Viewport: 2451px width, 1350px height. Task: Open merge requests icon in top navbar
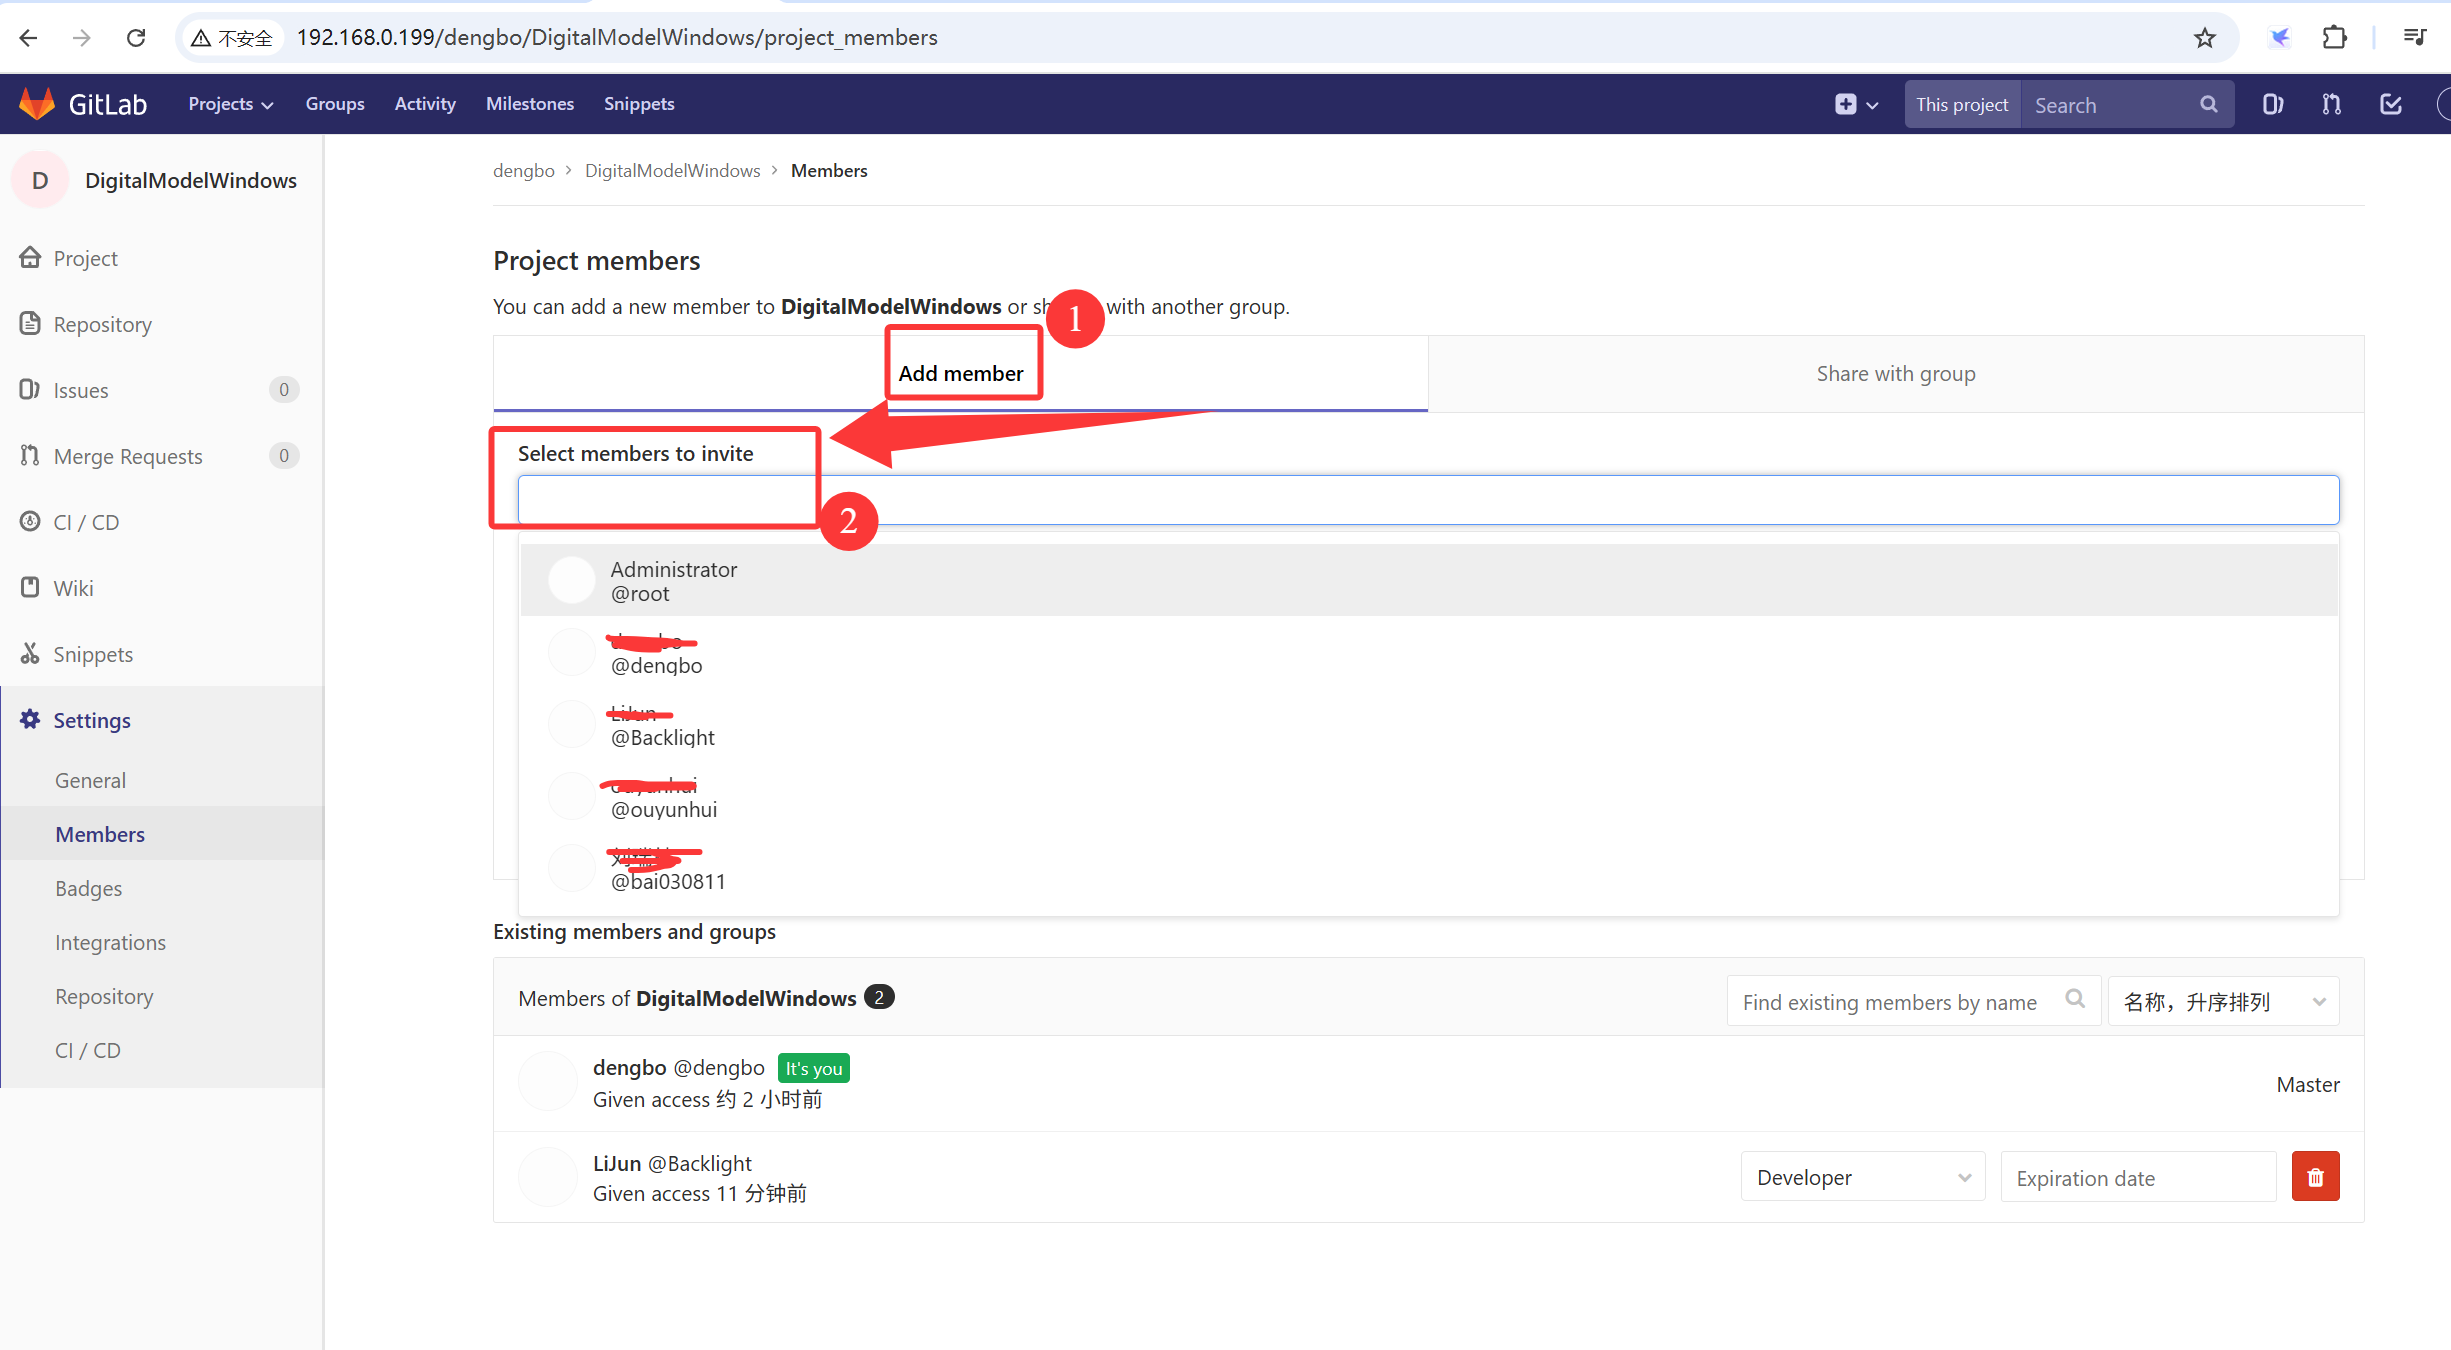click(x=2331, y=104)
